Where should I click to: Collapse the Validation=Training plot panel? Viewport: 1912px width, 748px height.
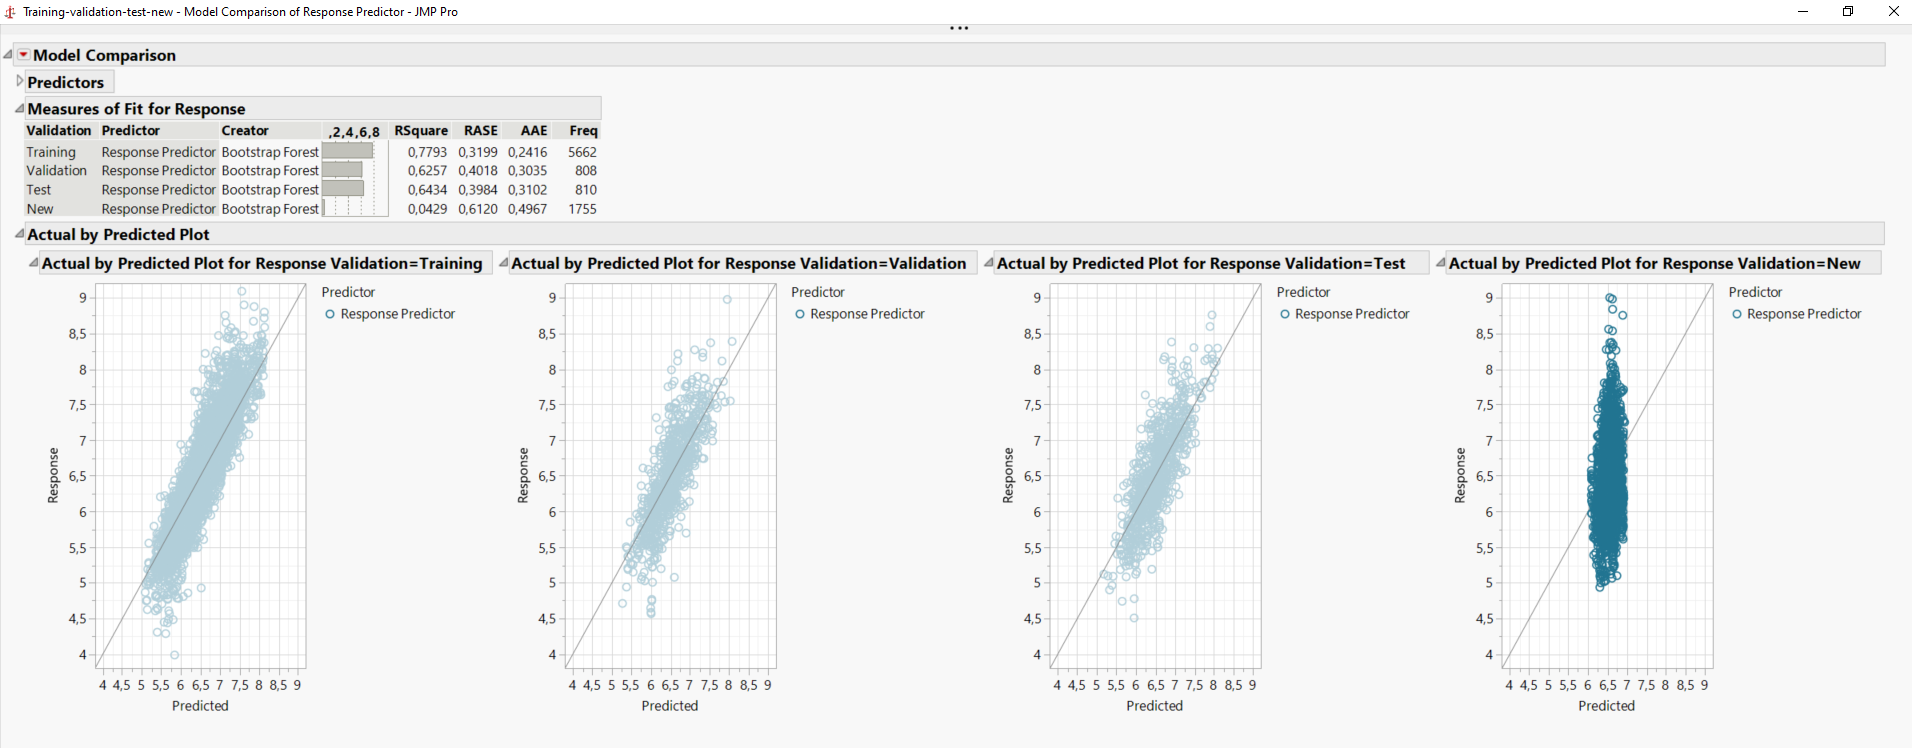[34, 263]
